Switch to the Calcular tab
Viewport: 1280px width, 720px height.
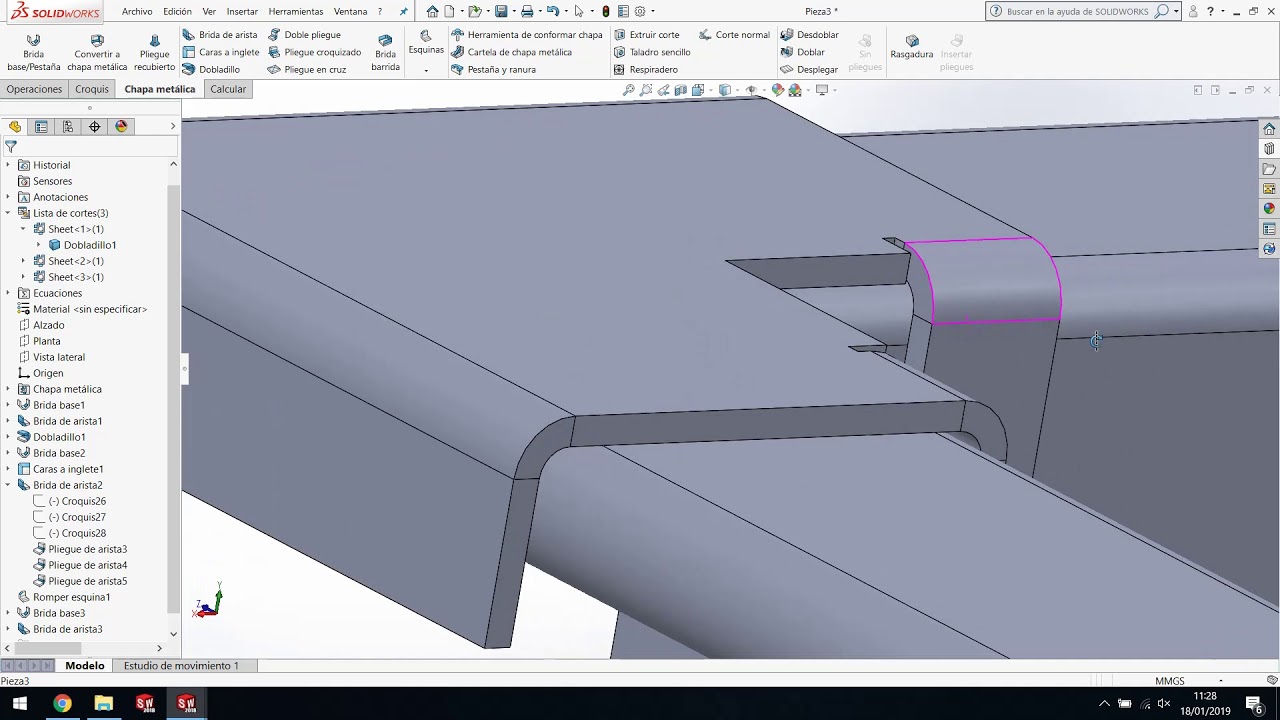click(228, 89)
